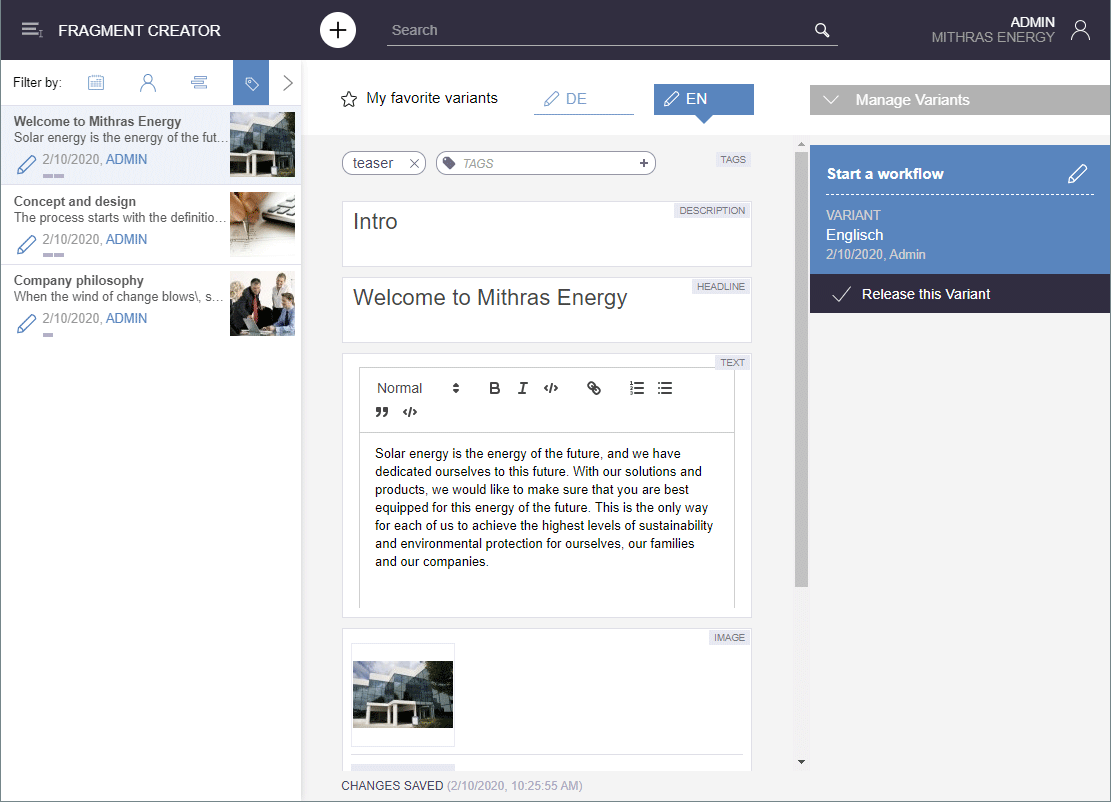
Task: Insert a link with the chain icon
Action: (594, 388)
